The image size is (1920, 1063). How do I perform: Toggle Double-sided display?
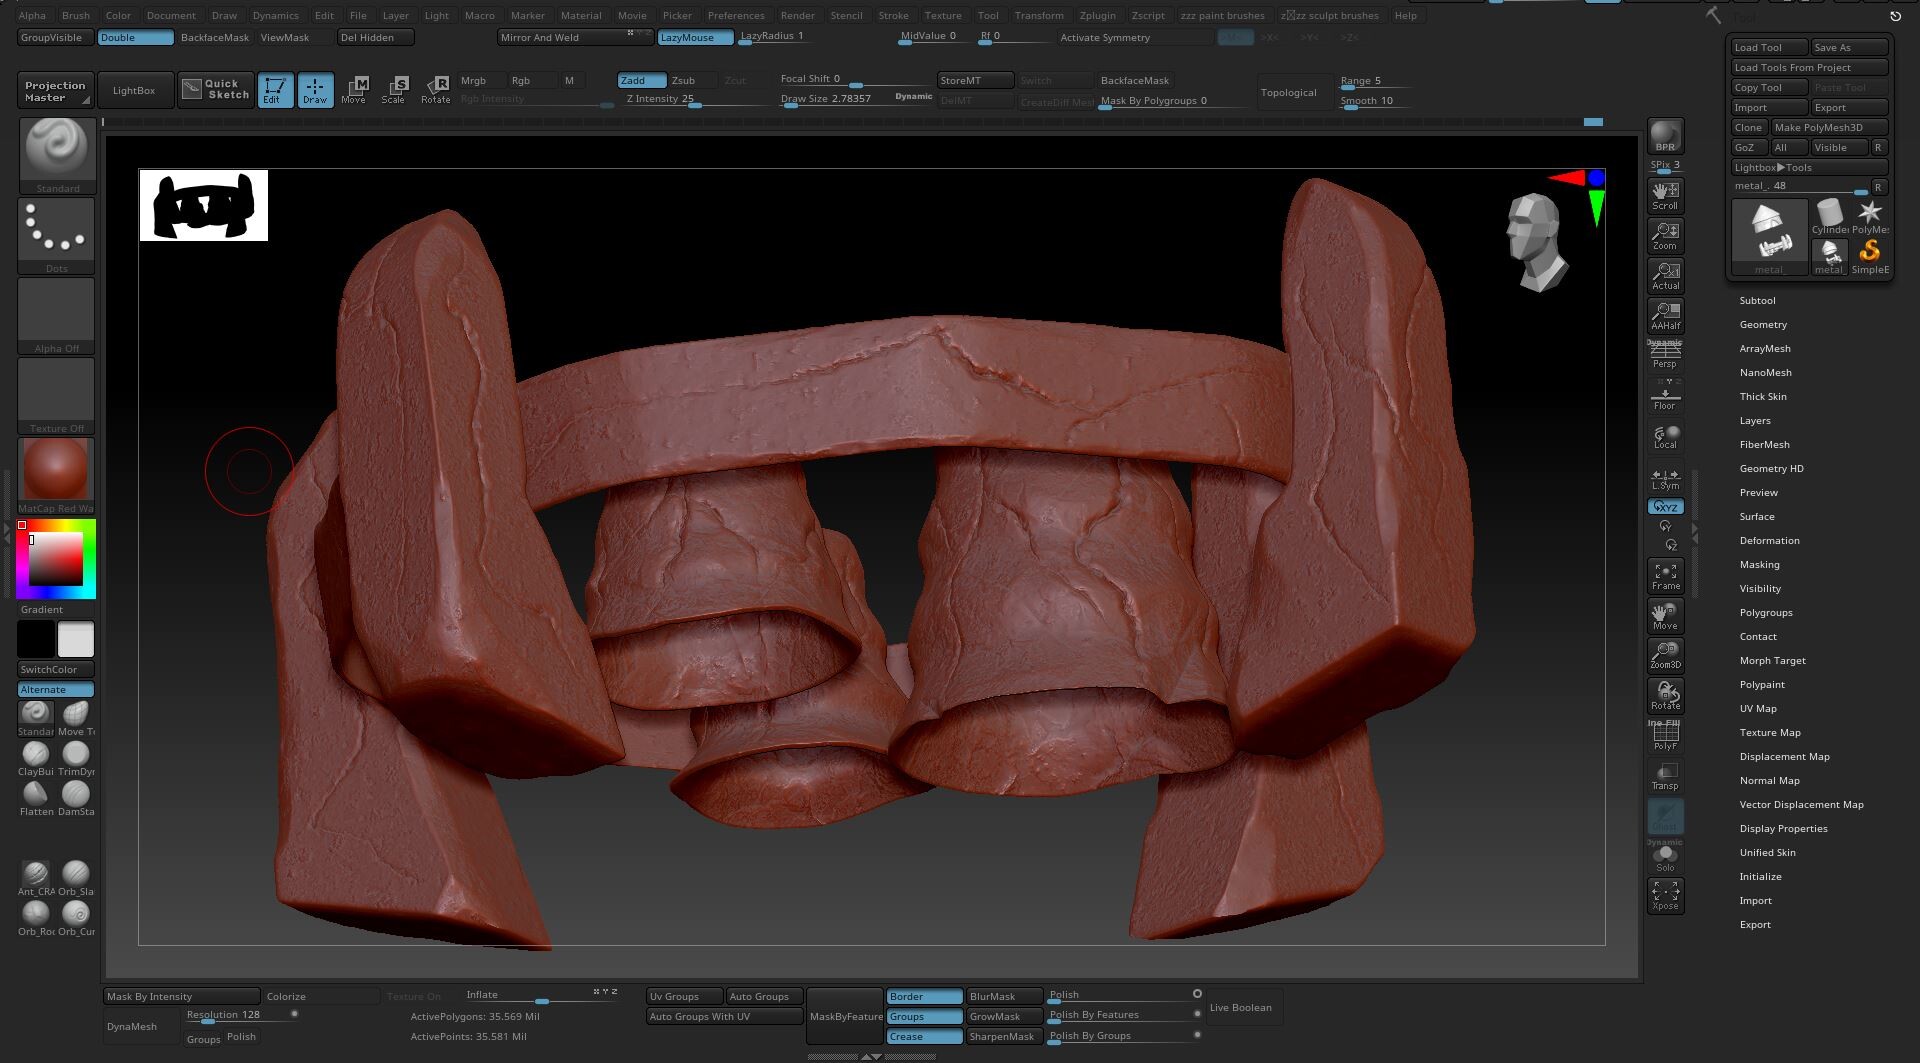coord(135,38)
